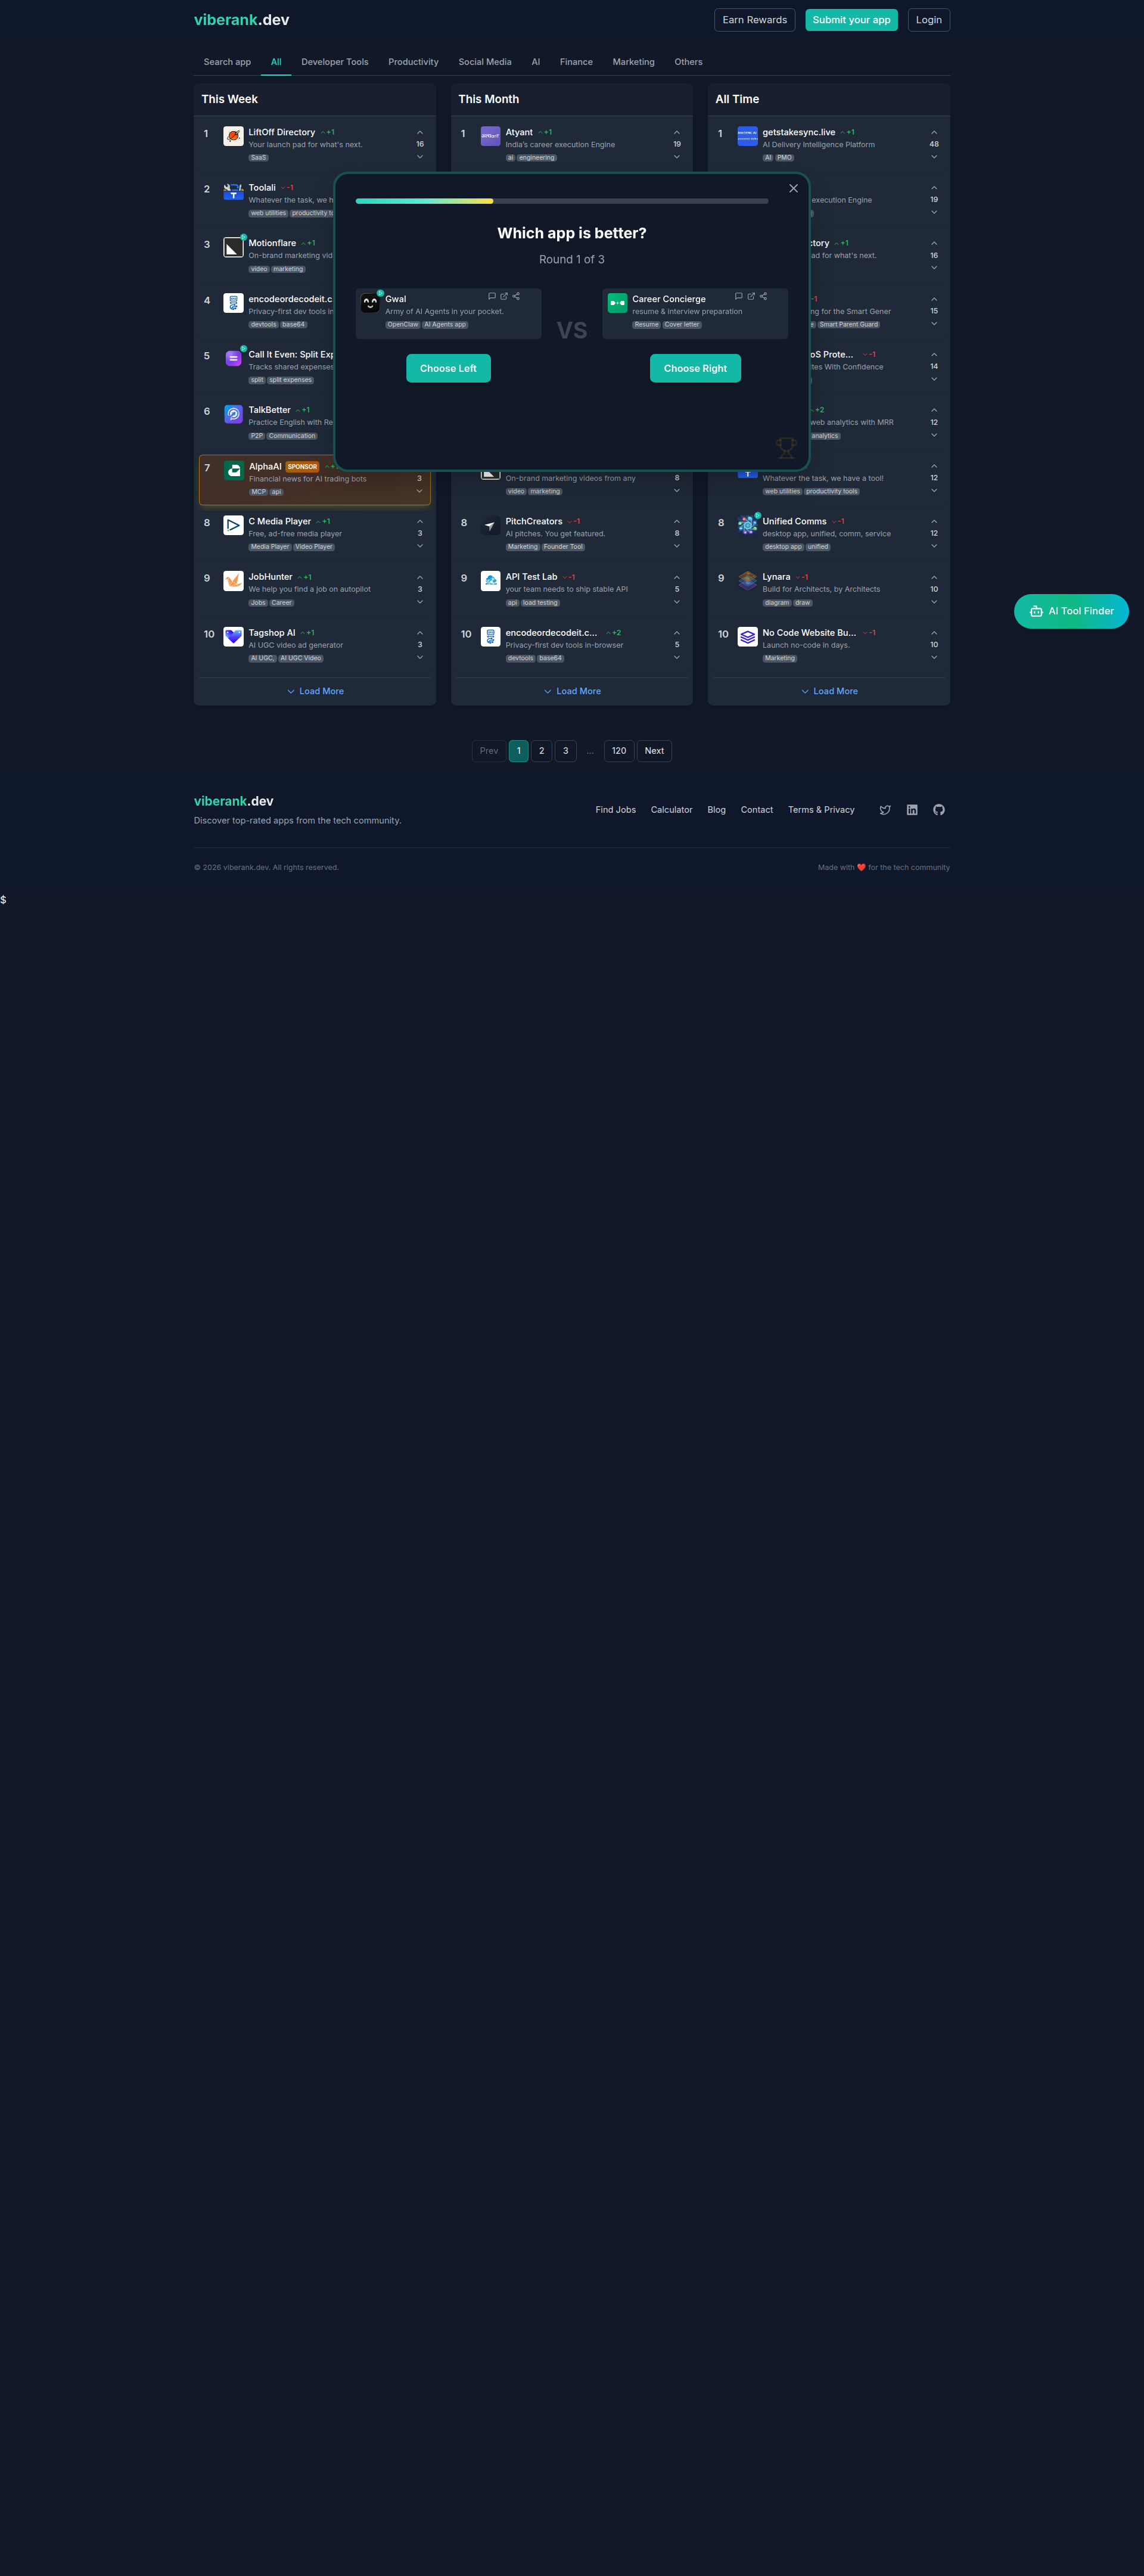The height and width of the screenshot is (2576, 1144).
Task: Open the GitHub icon in footer
Action: coord(939,810)
